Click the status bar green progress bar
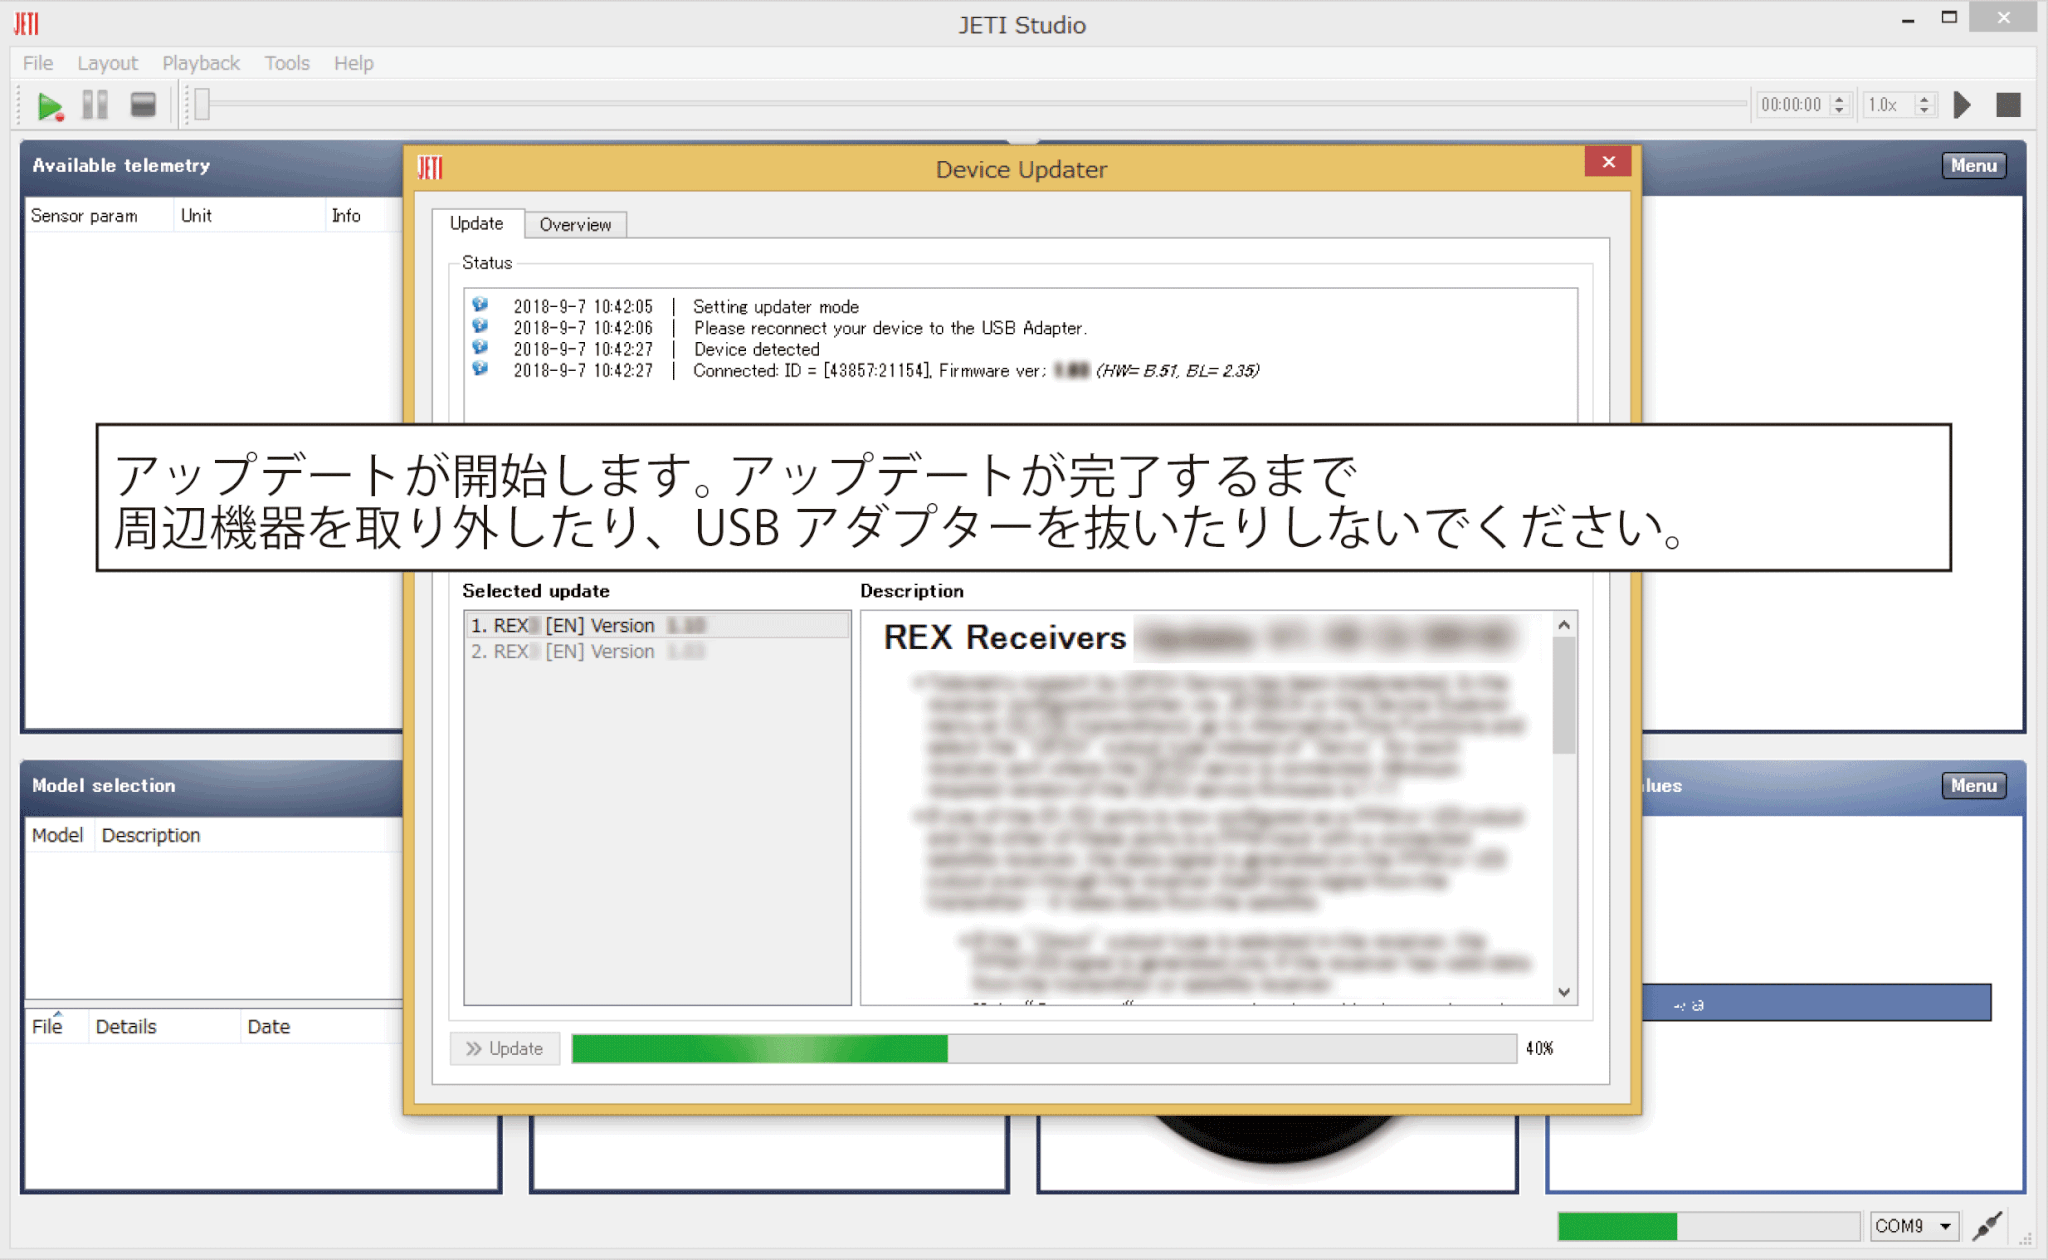 tap(1708, 1226)
